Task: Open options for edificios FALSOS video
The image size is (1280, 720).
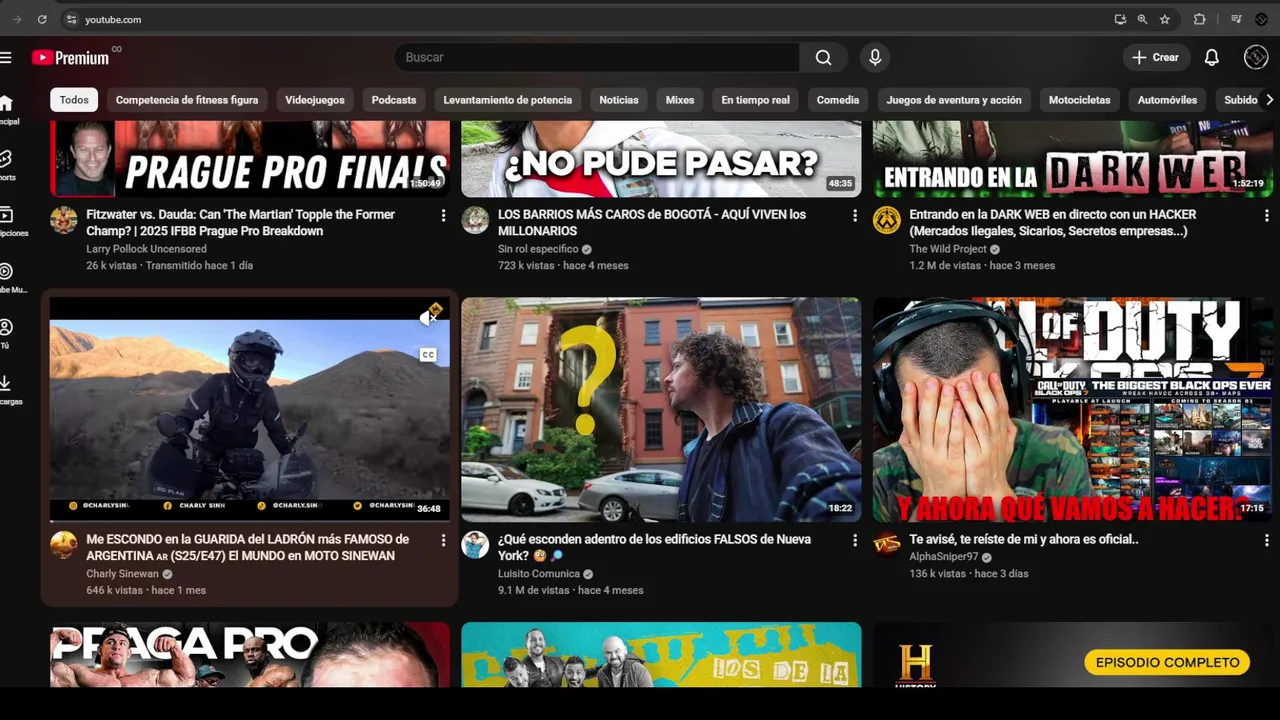Action: [854, 540]
